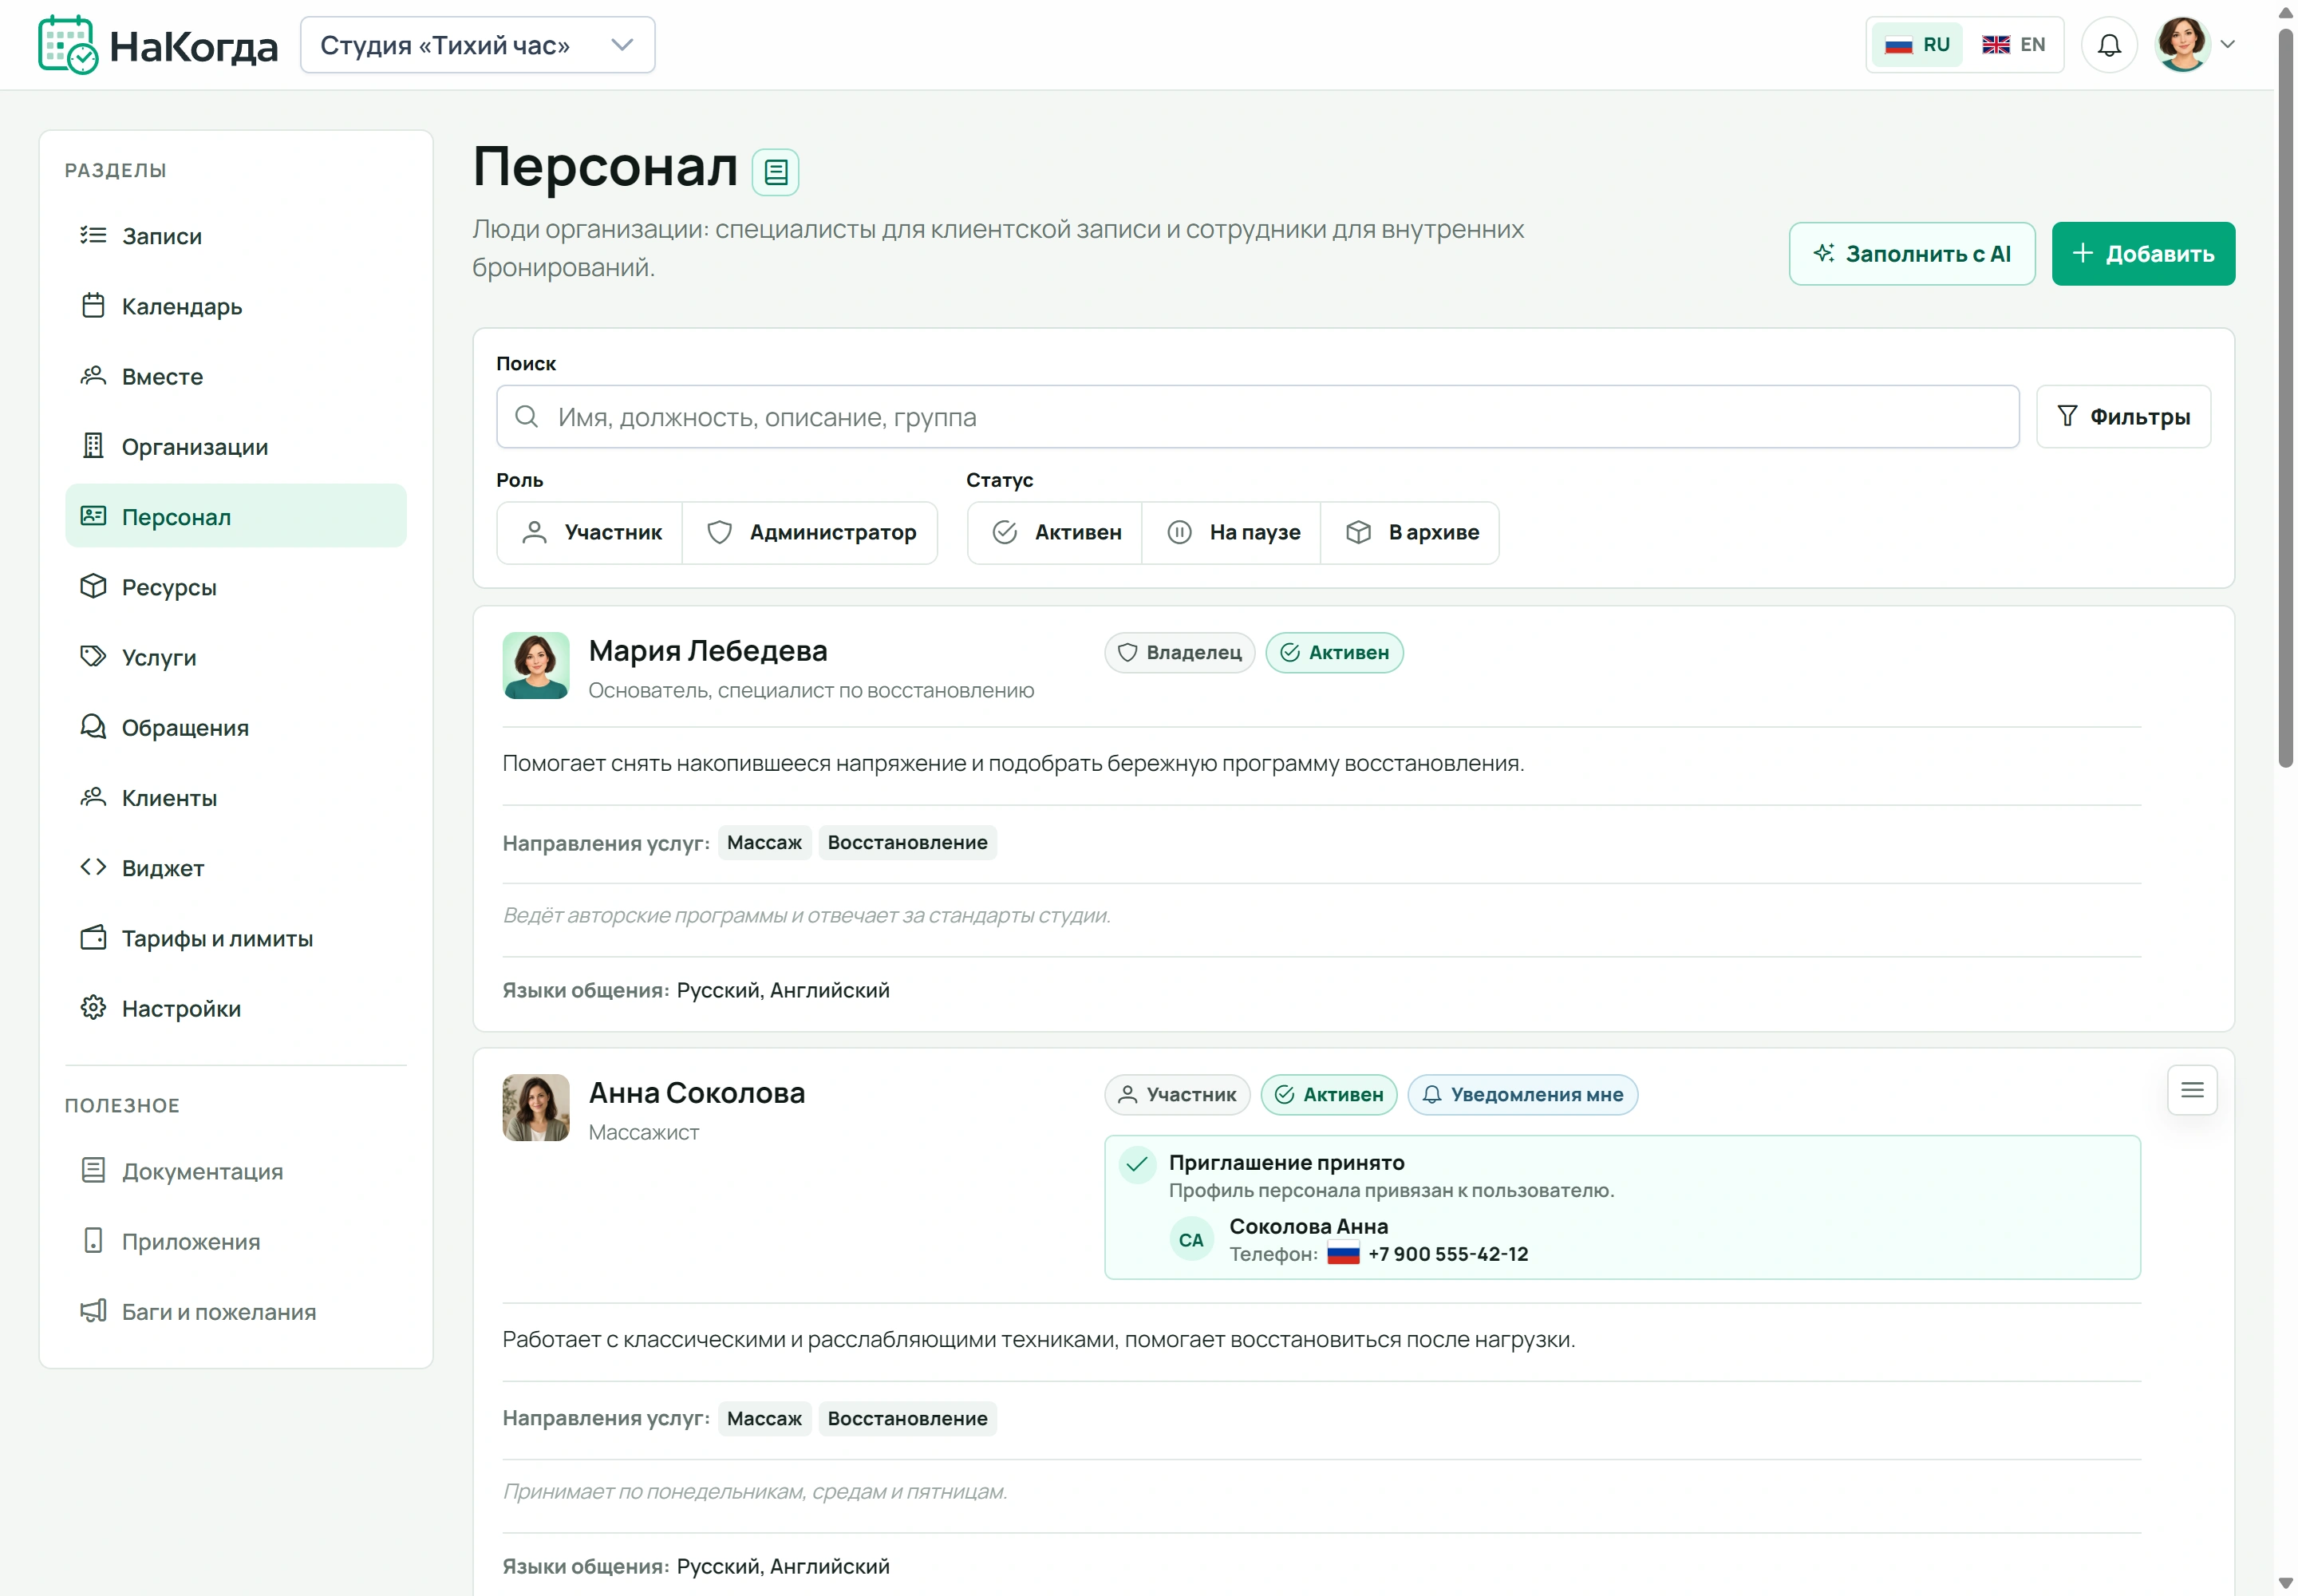The image size is (2298, 1596).
Task: Click the name Анна Соколова
Action: pyautogui.click(x=697, y=1093)
